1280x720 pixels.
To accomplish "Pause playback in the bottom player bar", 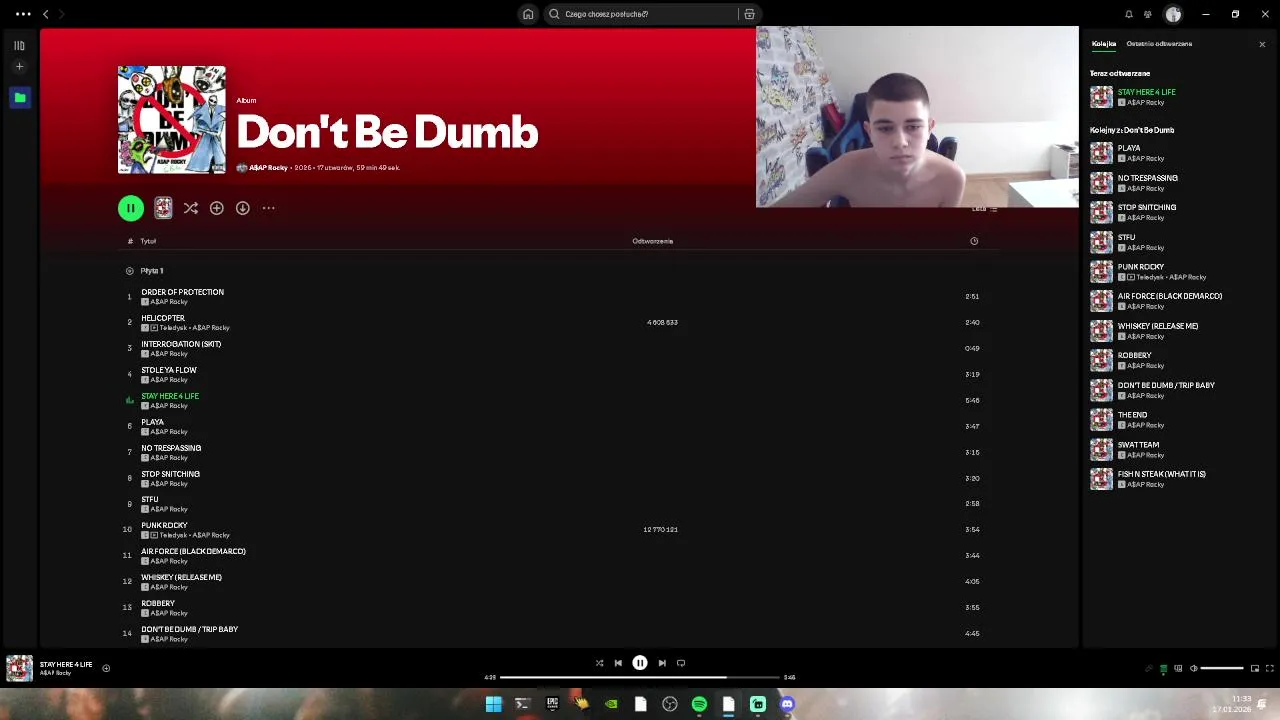I will tap(640, 663).
